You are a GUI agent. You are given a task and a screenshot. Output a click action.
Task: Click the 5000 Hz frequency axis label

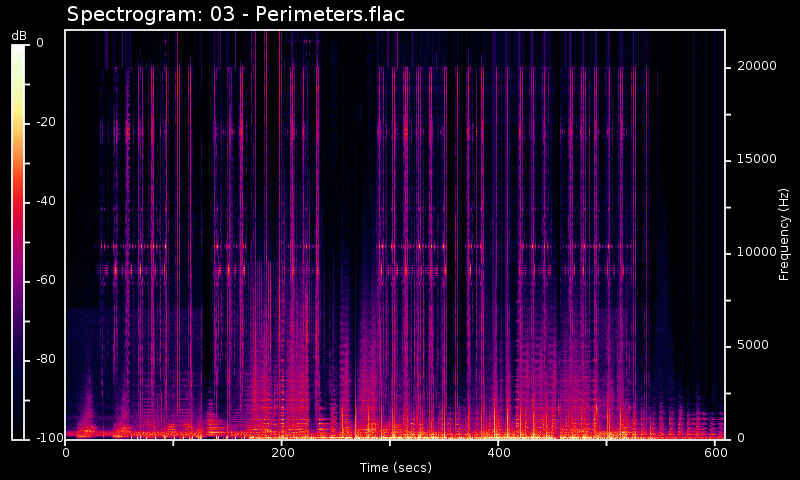(754, 345)
